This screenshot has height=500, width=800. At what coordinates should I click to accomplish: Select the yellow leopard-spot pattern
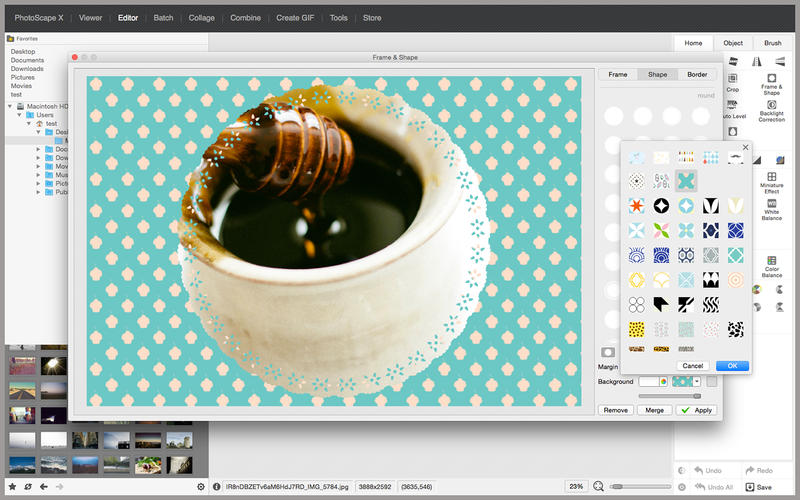pyautogui.click(x=635, y=329)
